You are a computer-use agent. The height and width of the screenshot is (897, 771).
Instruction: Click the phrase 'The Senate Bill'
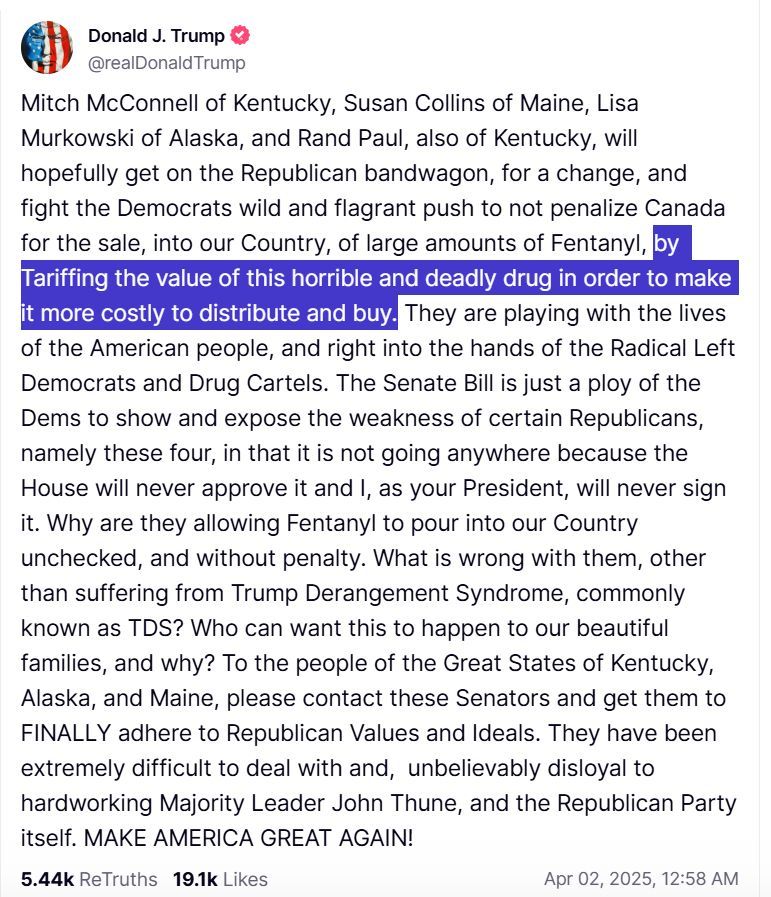415,383
